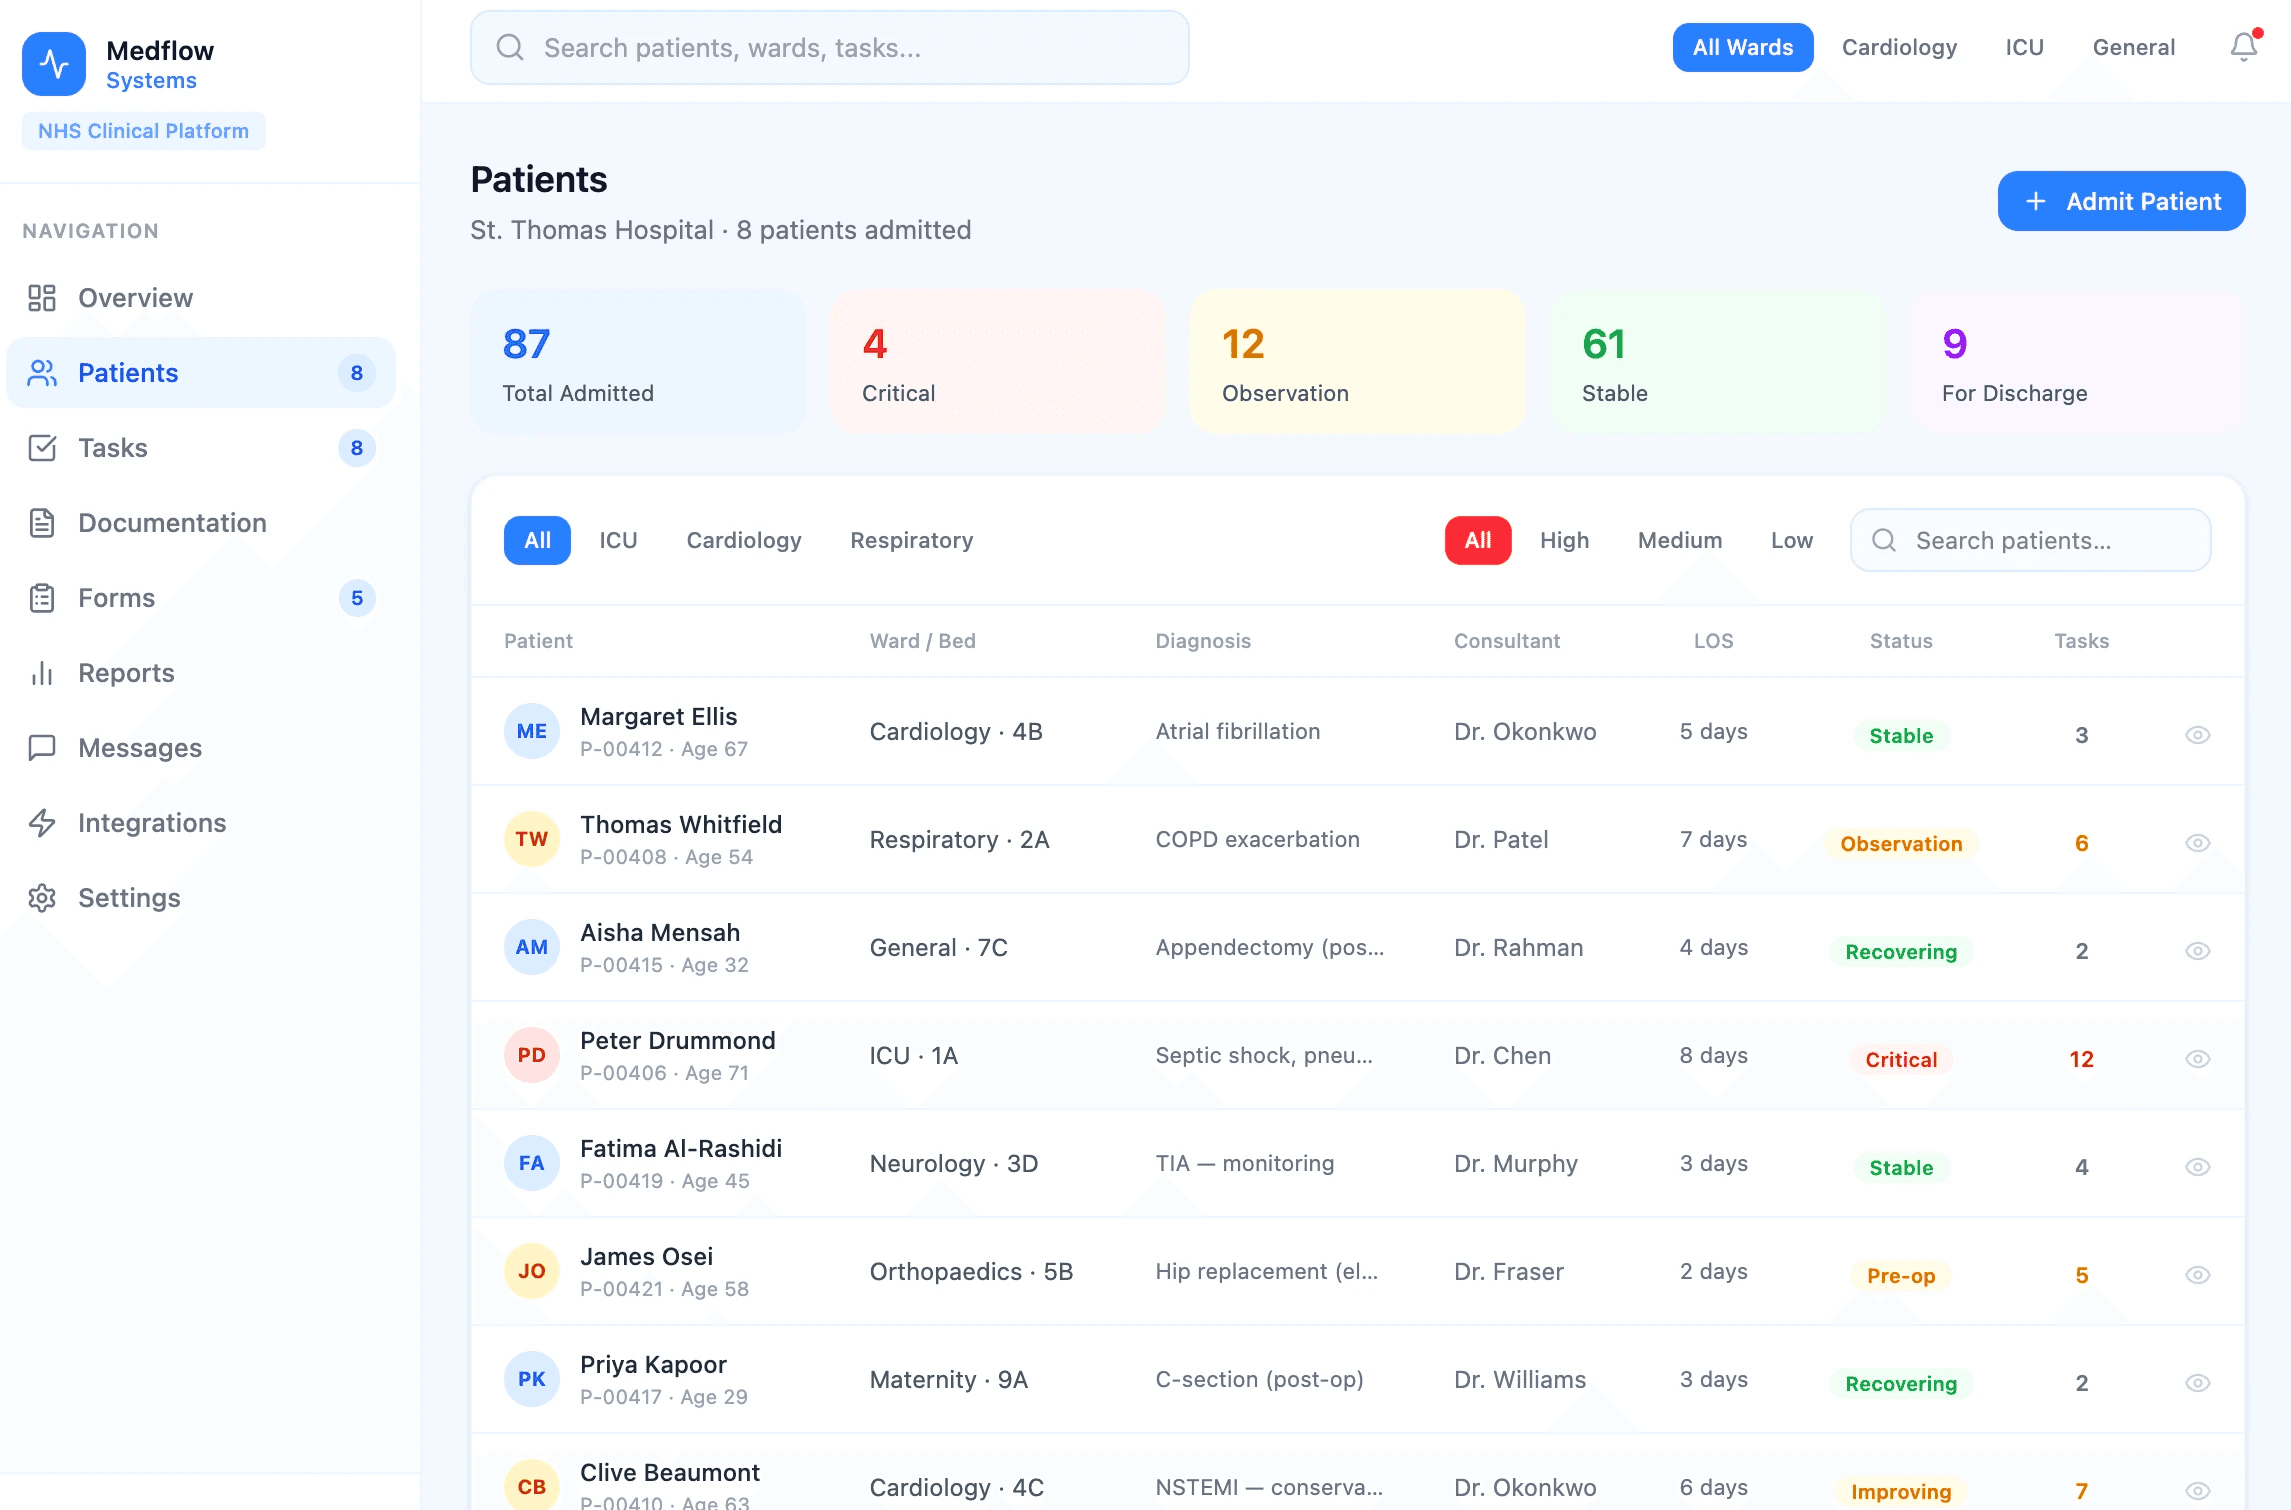The height and width of the screenshot is (1510, 2291).
Task: Select the blue All ward filter in table
Action: tap(537, 540)
